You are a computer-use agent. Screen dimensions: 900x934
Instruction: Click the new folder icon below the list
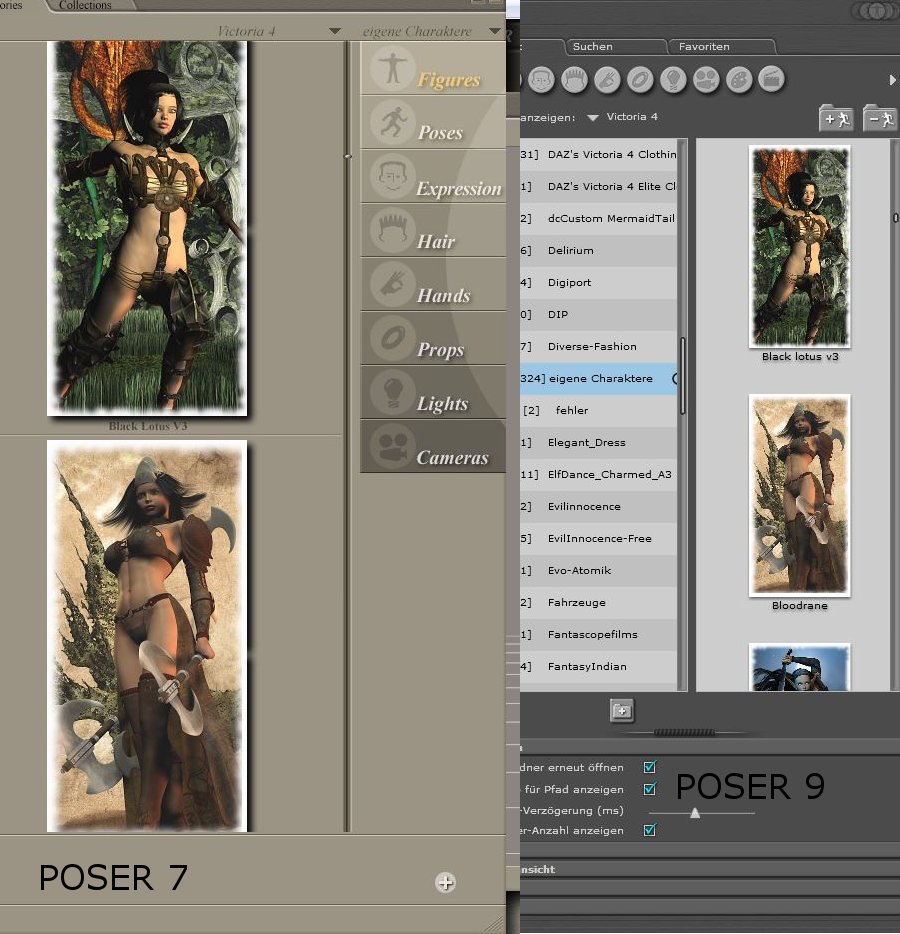pos(622,711)
